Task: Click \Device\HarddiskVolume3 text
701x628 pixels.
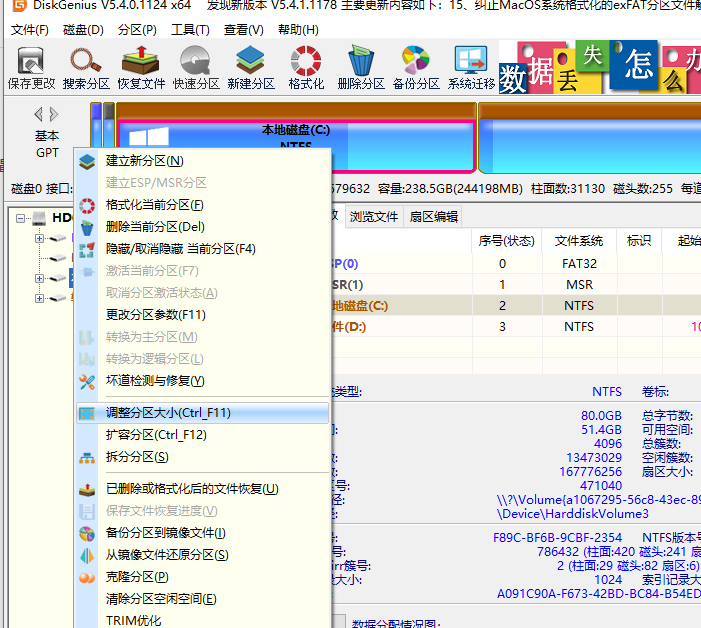Action: (573, 514)
